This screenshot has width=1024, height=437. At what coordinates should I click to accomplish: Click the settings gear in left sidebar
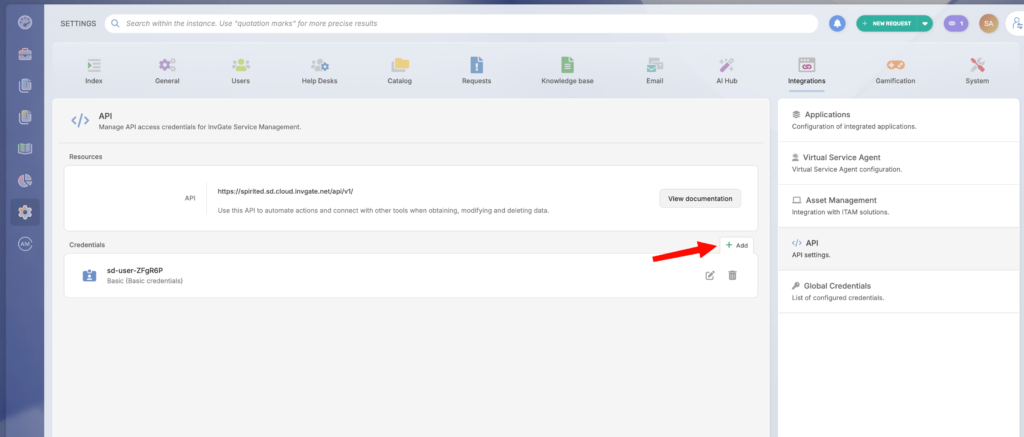point(25,212)
